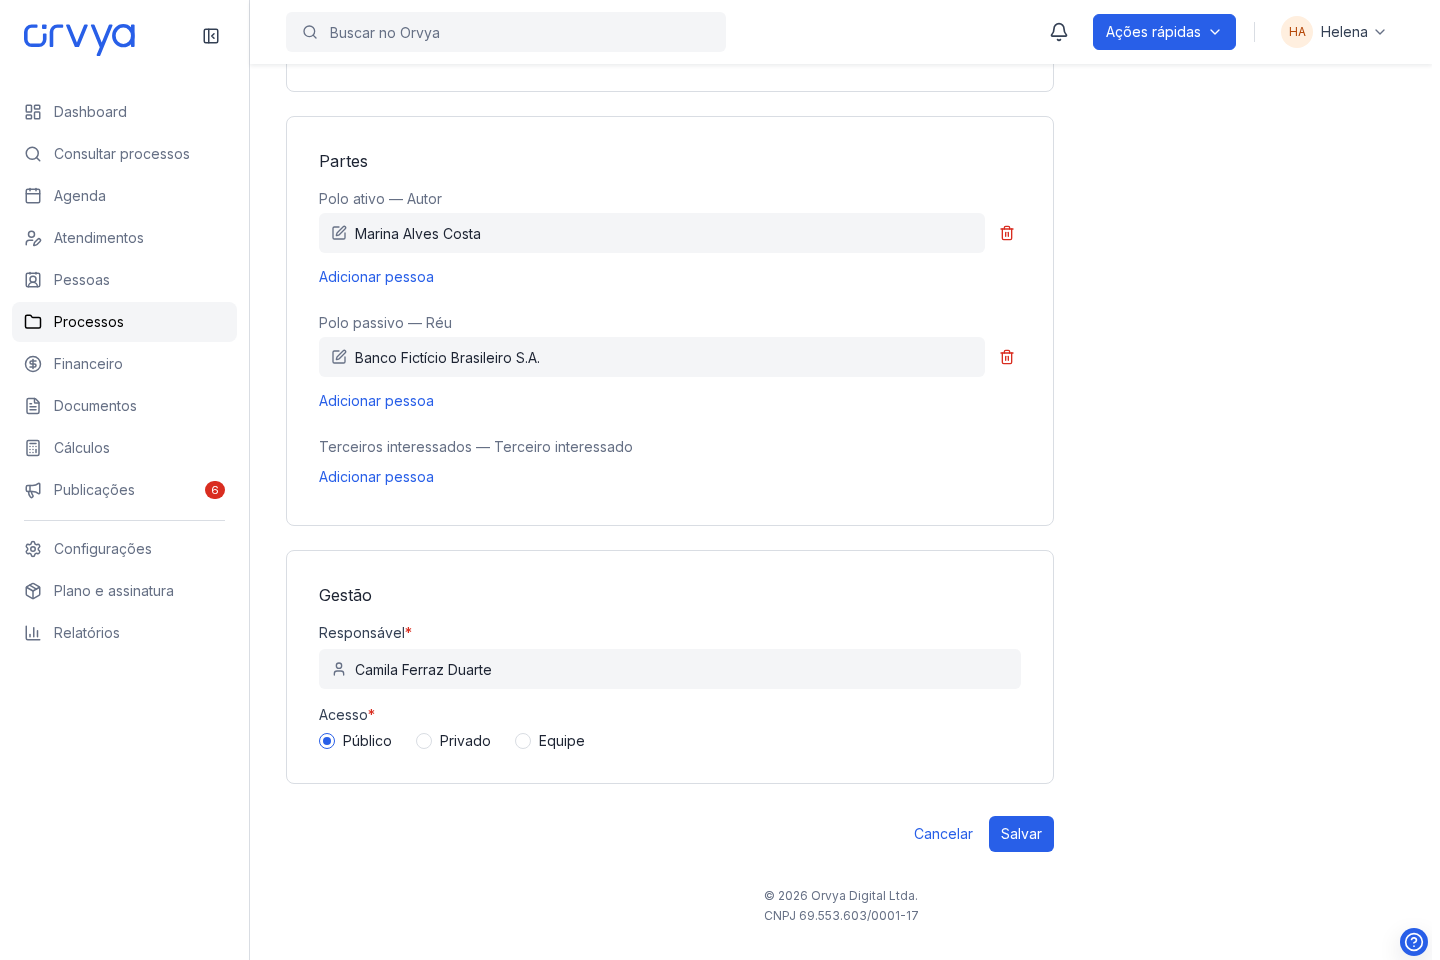Select Equipe access option
Viewport: 1440px width, 960px height.
coord(523,741)
